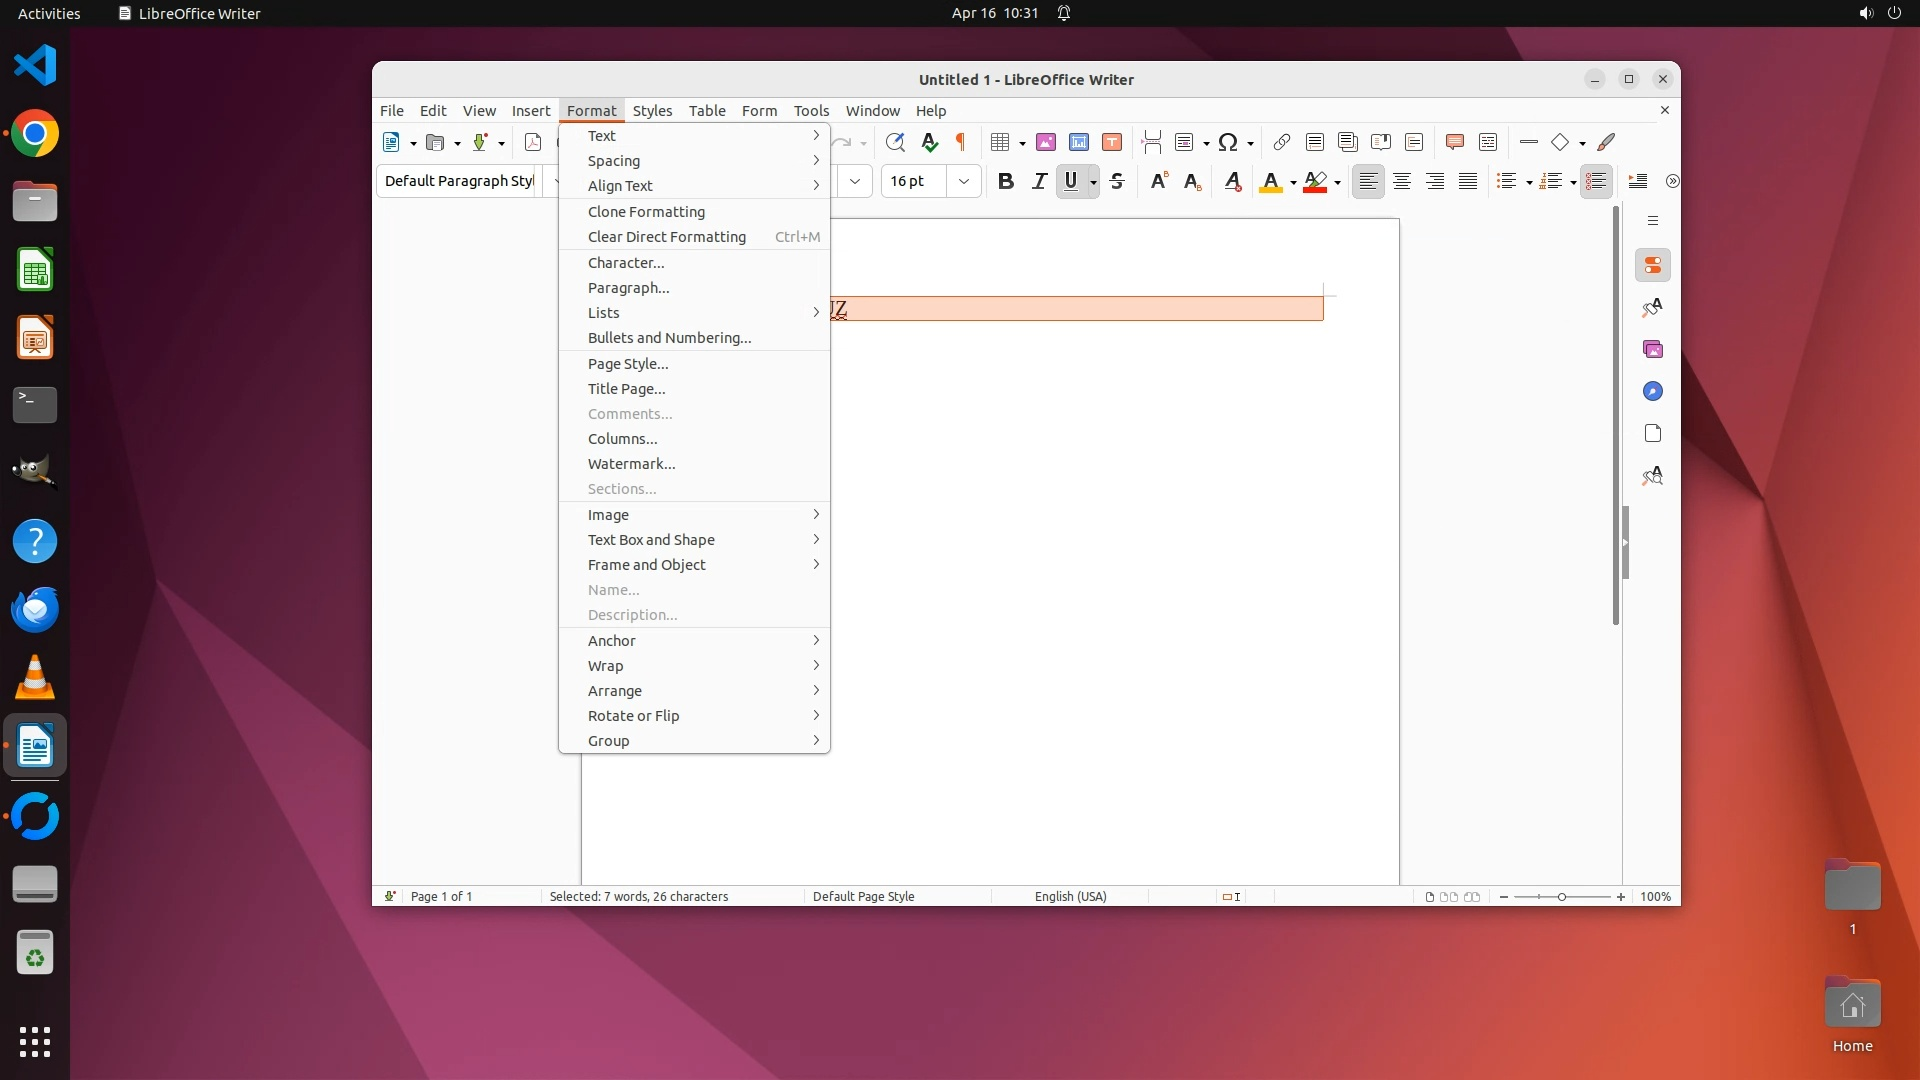Toggle formatting marks pilcrow icon
Screen dimensions: 1920x1080
(961, 142)
